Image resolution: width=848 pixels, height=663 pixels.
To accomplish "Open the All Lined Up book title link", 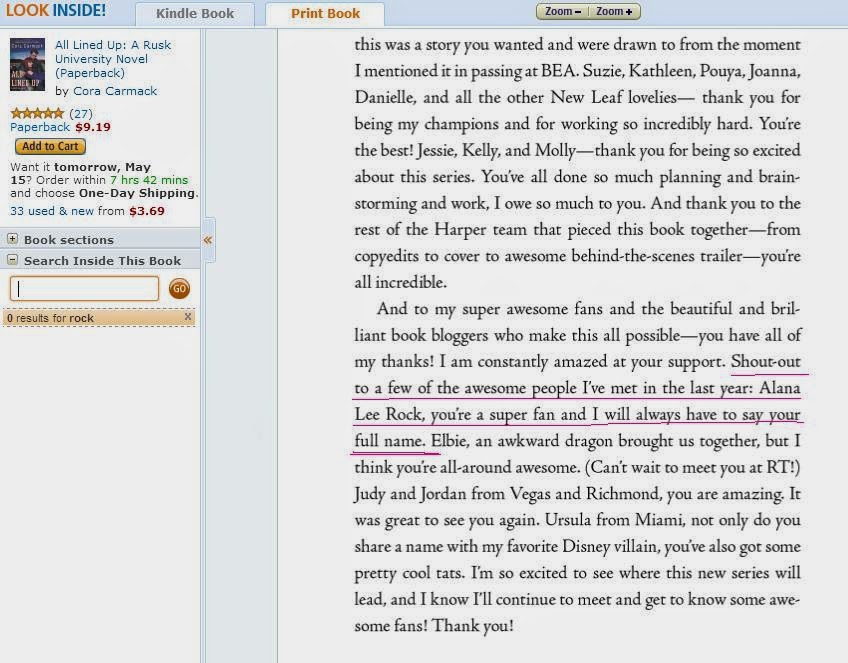I will 112,59.
